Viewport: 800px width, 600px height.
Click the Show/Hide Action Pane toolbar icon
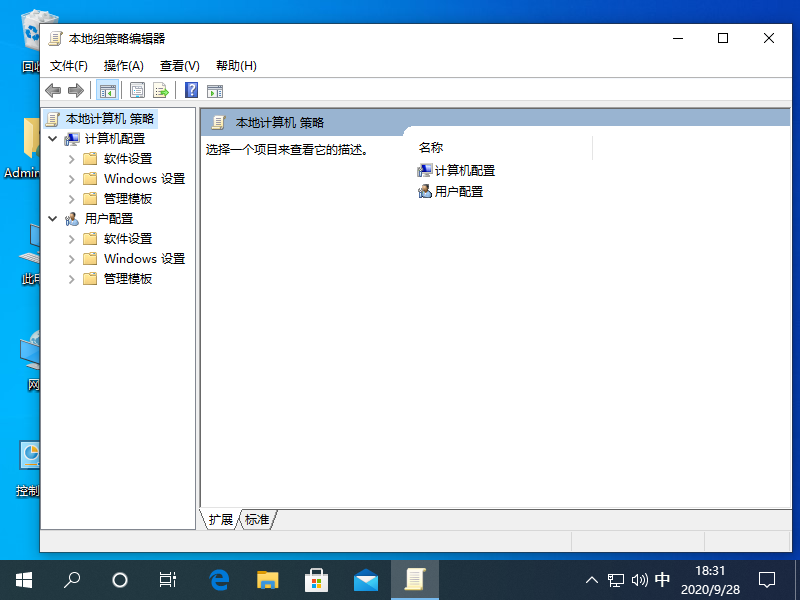pyautogui.click(x=214, y=90)
